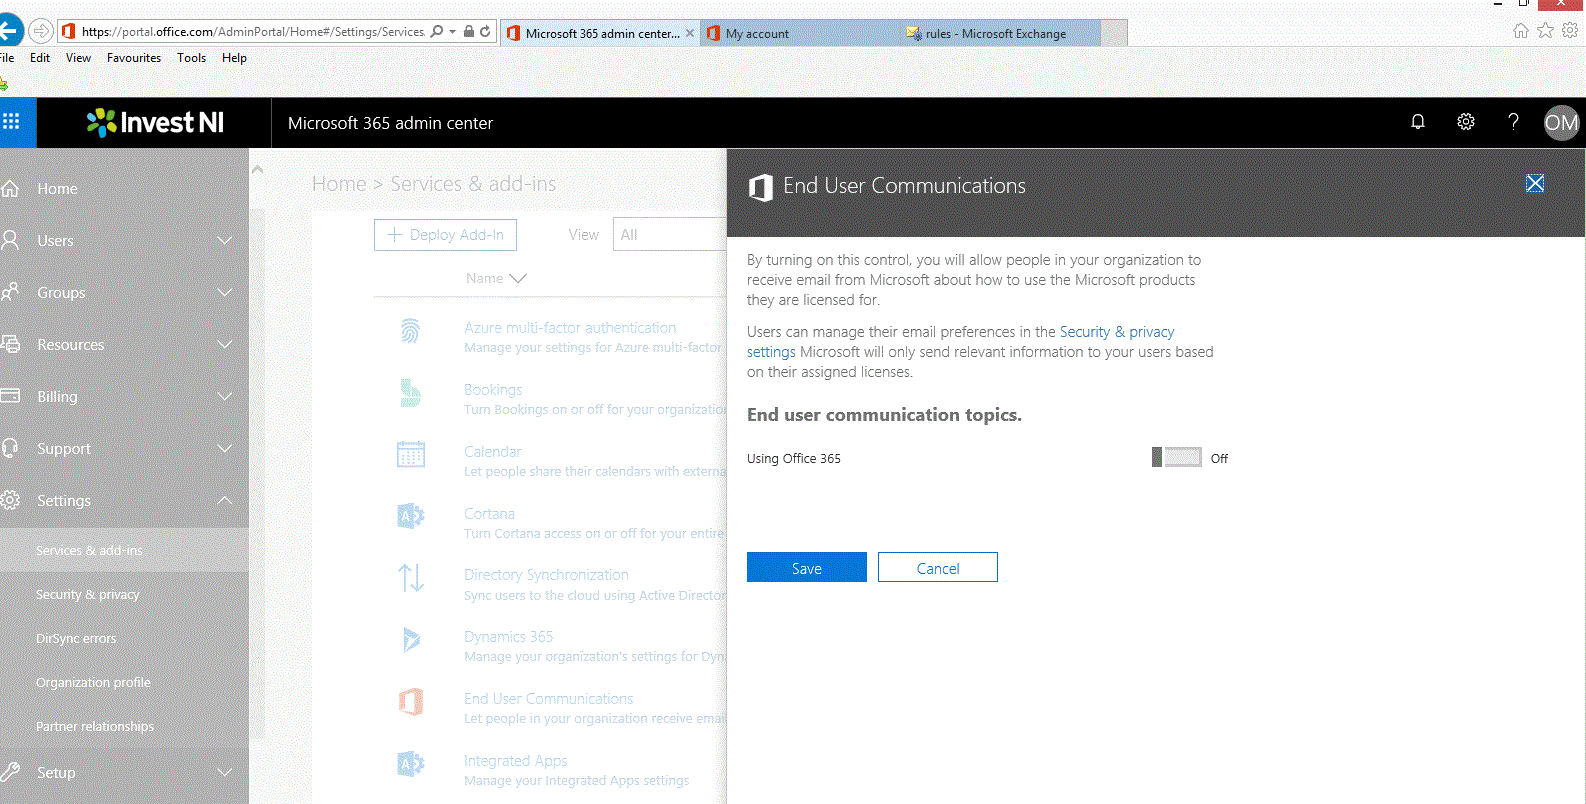Refresh the page with reload icon
1586x804 pixels.
485,31
